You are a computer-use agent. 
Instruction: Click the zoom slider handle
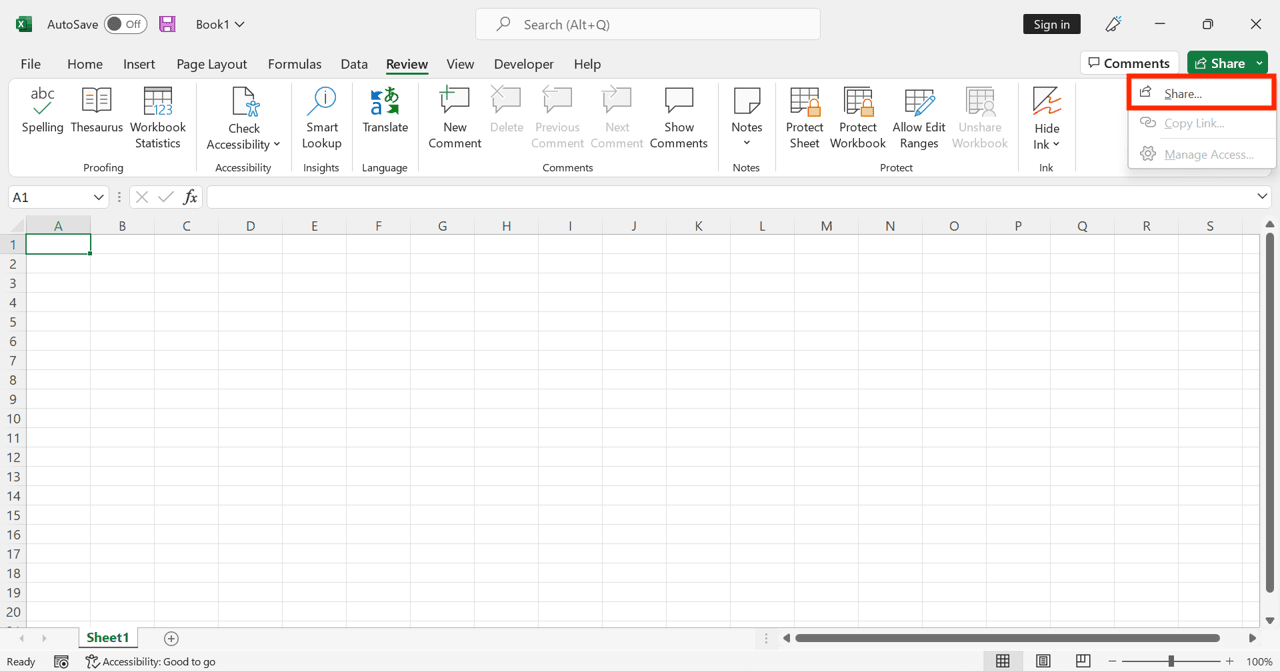tap(1171, 661)
